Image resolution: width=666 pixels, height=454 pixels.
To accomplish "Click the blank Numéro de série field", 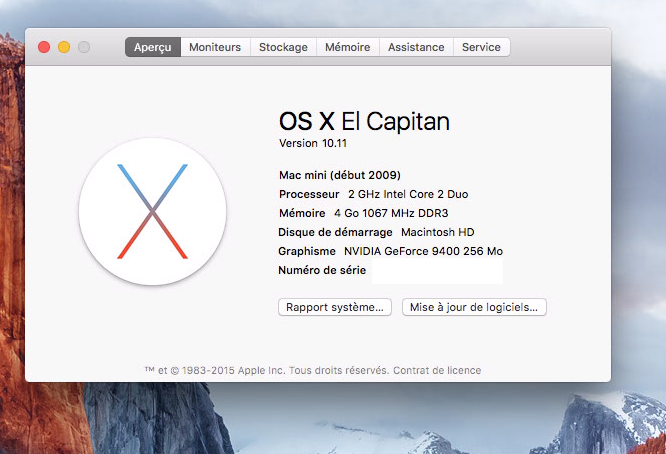I will coord(436,271).
